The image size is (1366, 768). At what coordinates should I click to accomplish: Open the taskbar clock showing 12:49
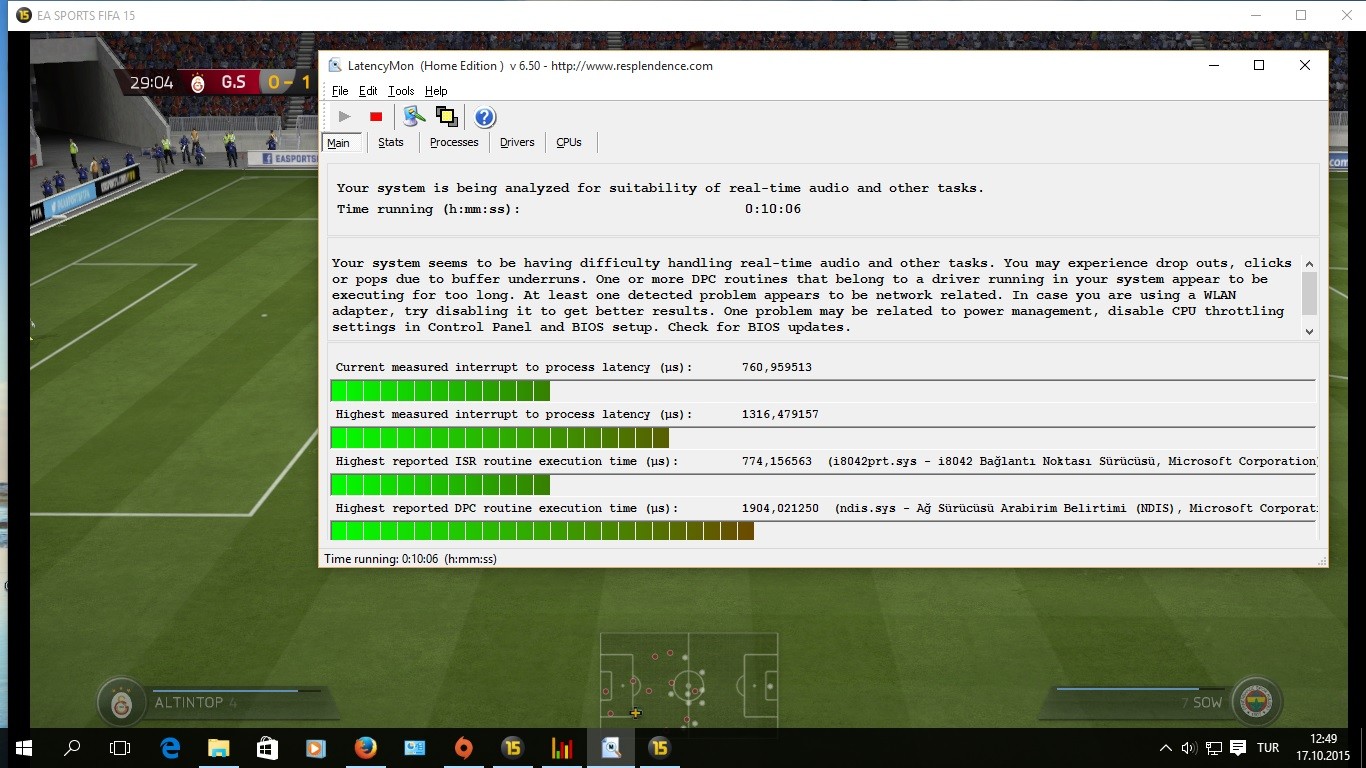(x=1324, y=748)
